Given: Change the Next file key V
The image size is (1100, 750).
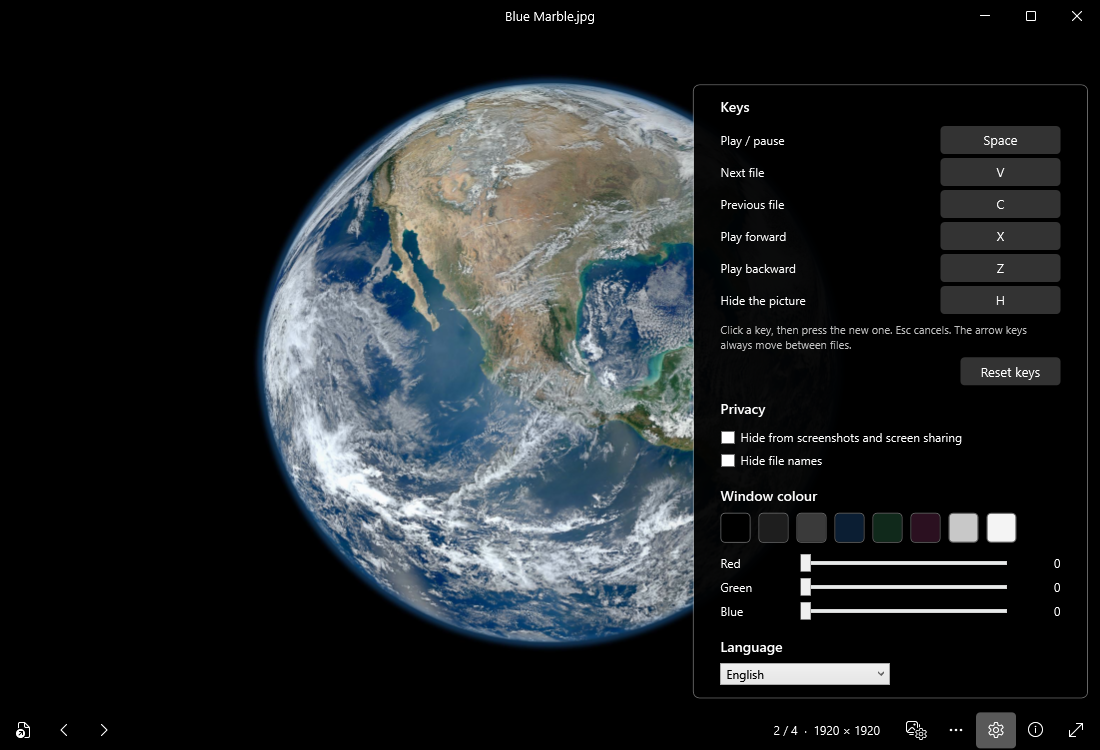Looking at the screenshot, I should (x=1000, y=173).
